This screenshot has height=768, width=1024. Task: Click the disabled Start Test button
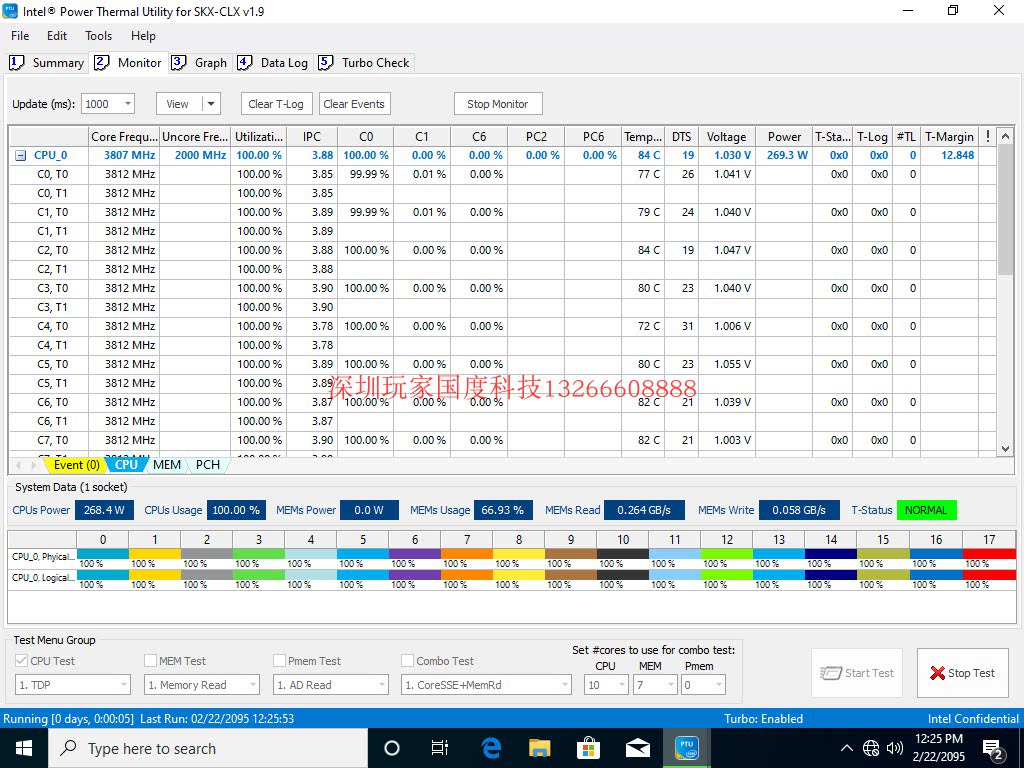[x=857, y=673]
